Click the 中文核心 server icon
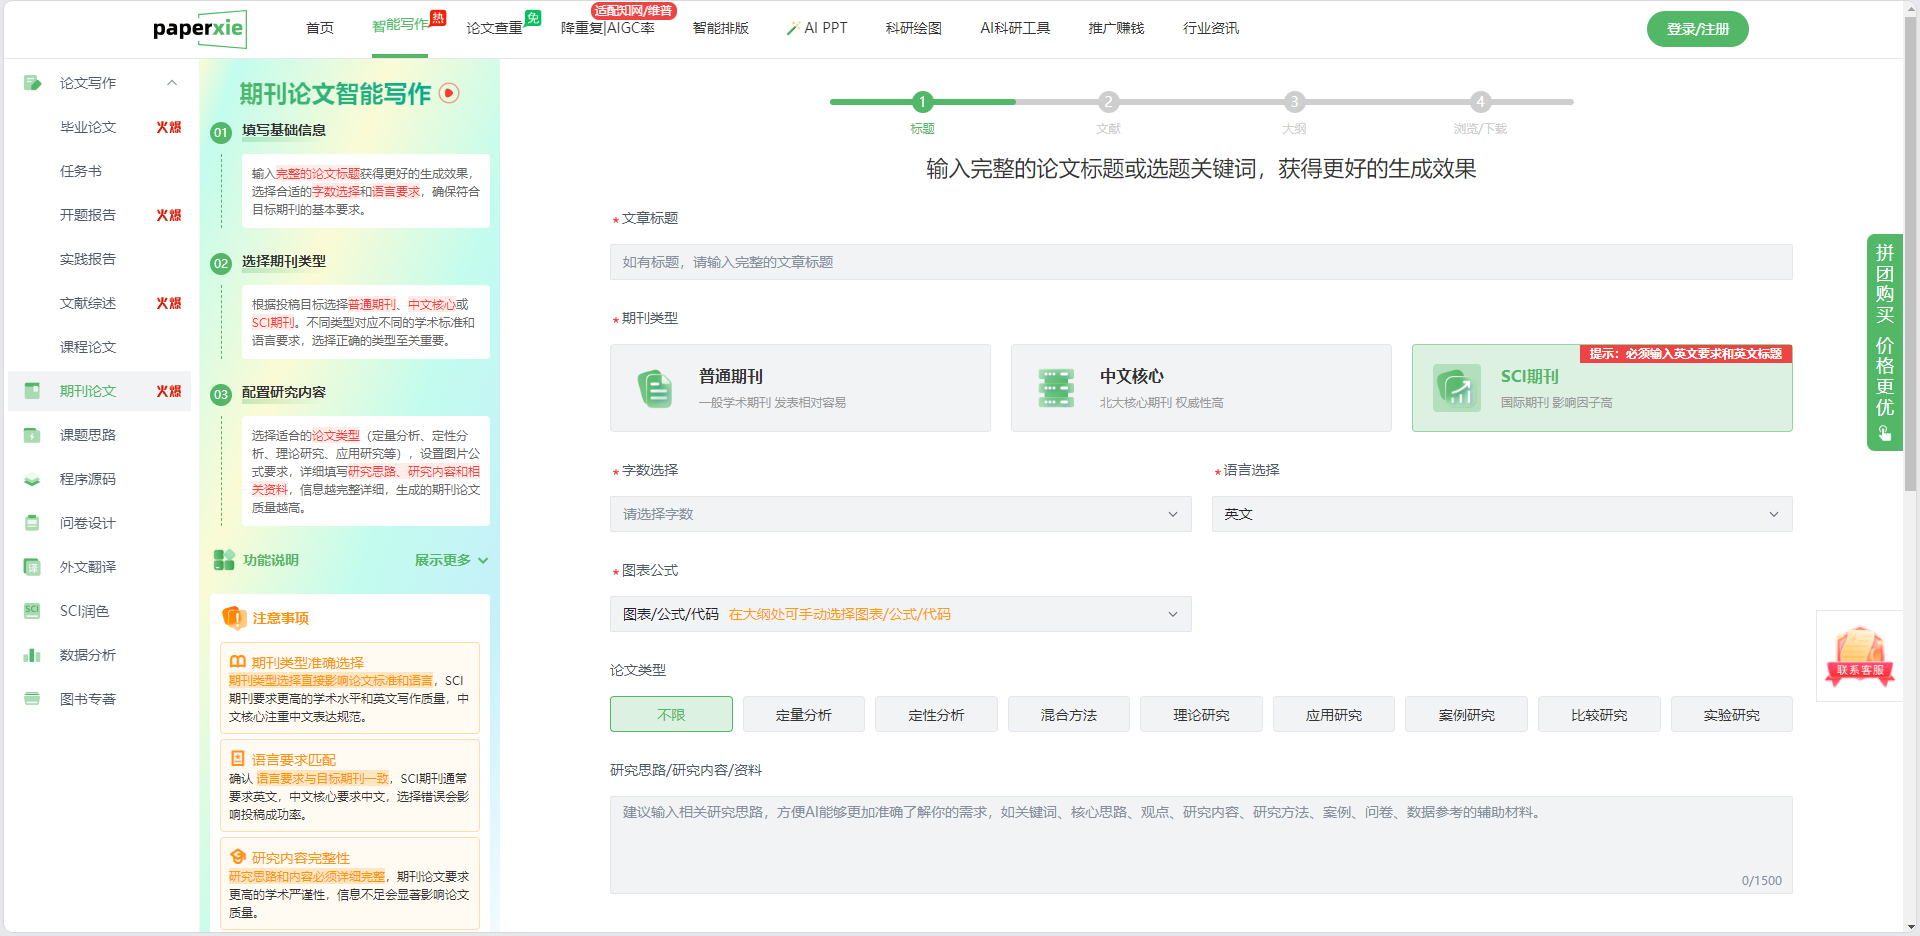 pos(1056,388)
